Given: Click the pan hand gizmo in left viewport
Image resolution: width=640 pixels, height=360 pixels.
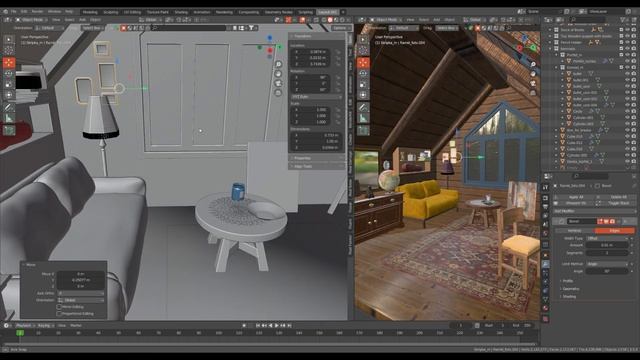Looking at the screenshot, I should tap(278, 74).
